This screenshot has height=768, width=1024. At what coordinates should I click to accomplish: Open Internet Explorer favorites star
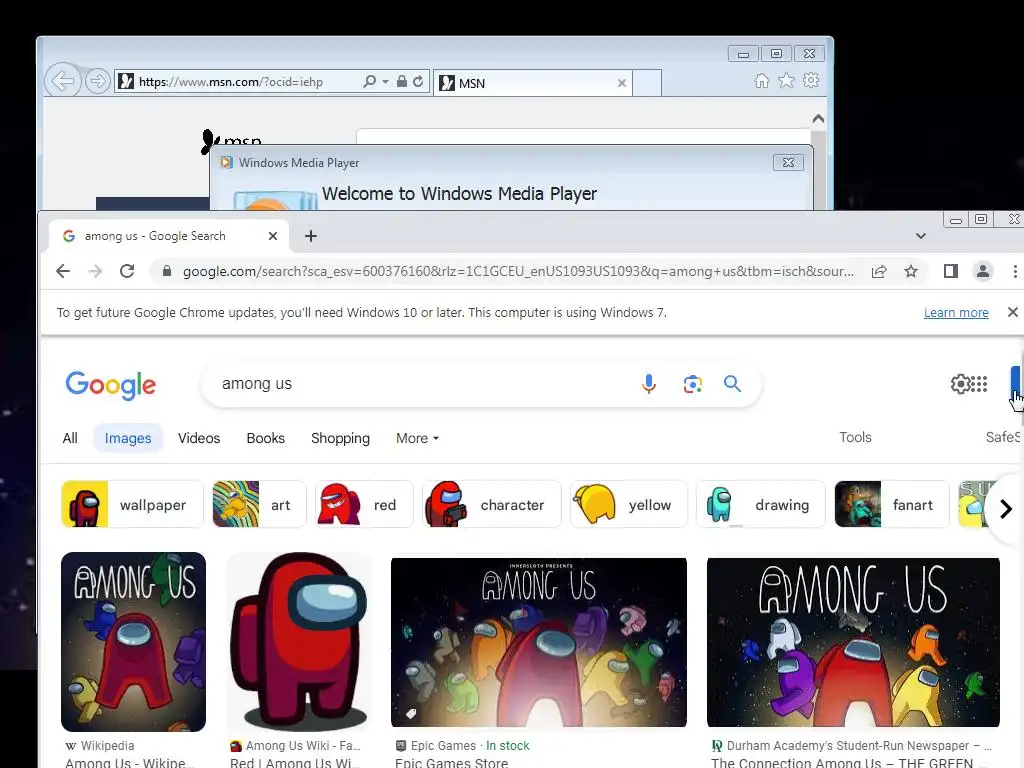pos(786,80)
